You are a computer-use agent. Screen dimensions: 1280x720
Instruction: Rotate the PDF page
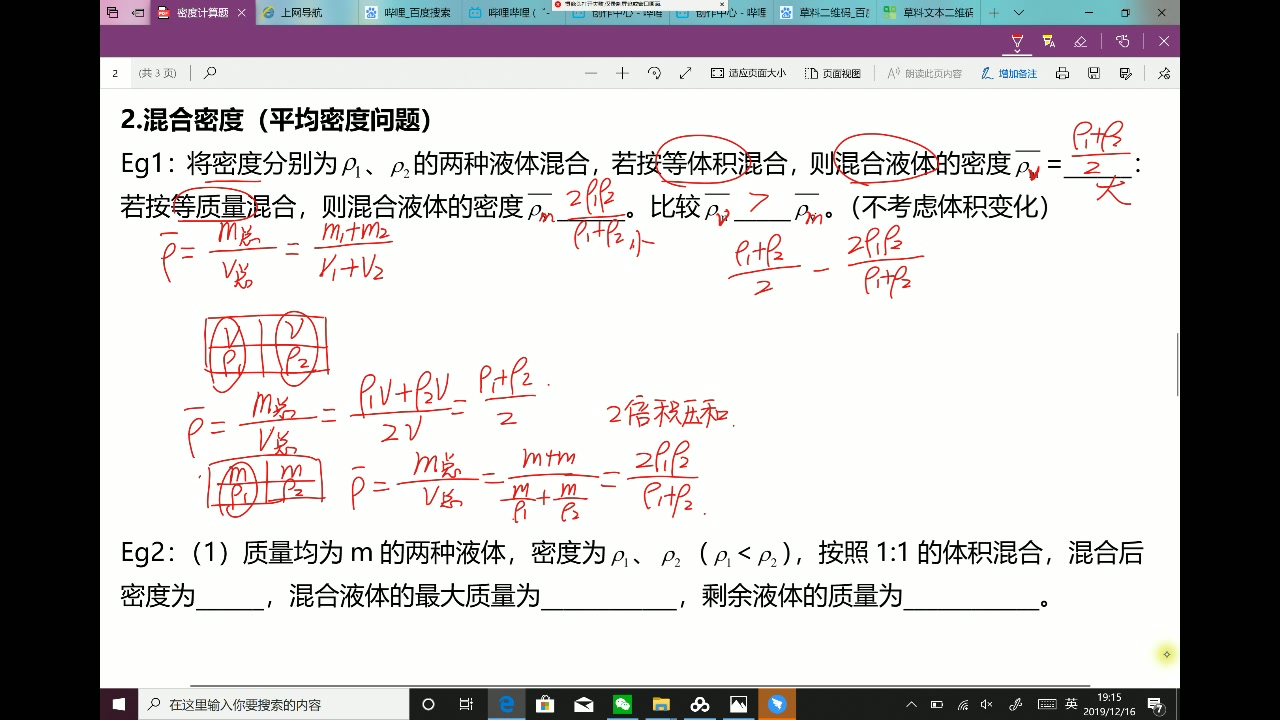pyautogui.click(x=652, y=73)
